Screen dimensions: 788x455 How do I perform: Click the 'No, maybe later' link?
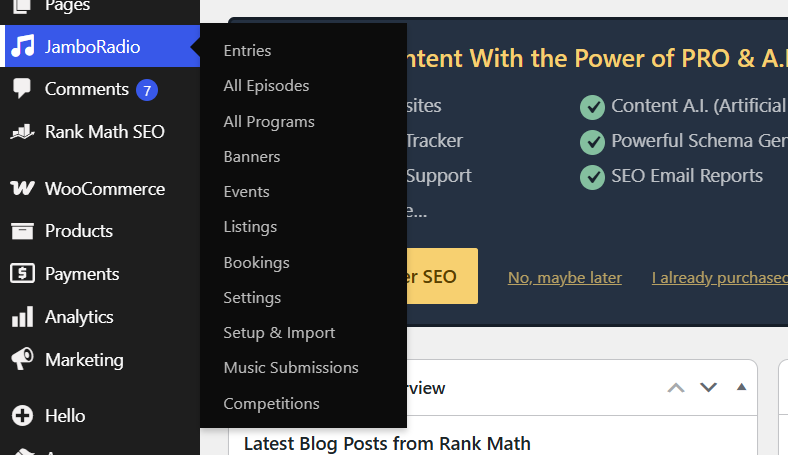click(x=564, y=278)
